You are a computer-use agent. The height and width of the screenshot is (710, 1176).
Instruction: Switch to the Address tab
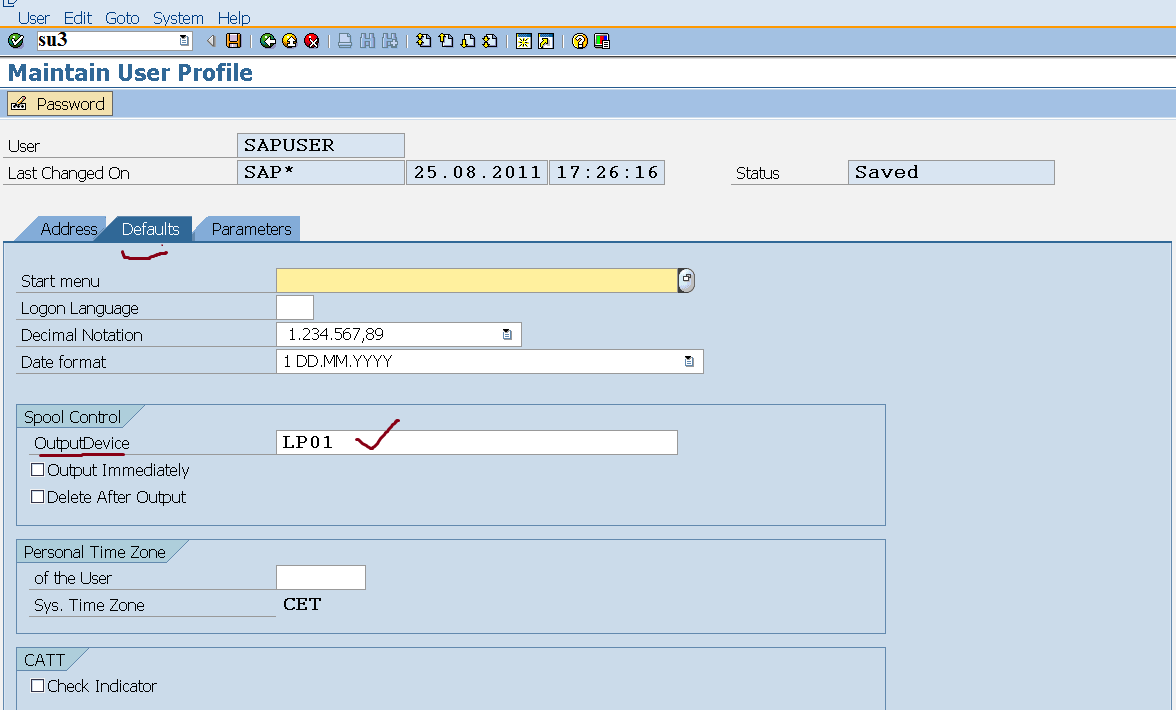68,229
